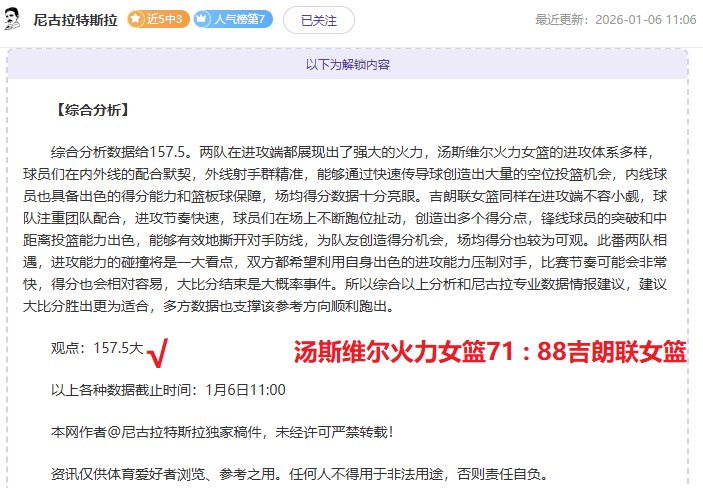Click the 数据截止时间 1月6日11:00 line

168,390
